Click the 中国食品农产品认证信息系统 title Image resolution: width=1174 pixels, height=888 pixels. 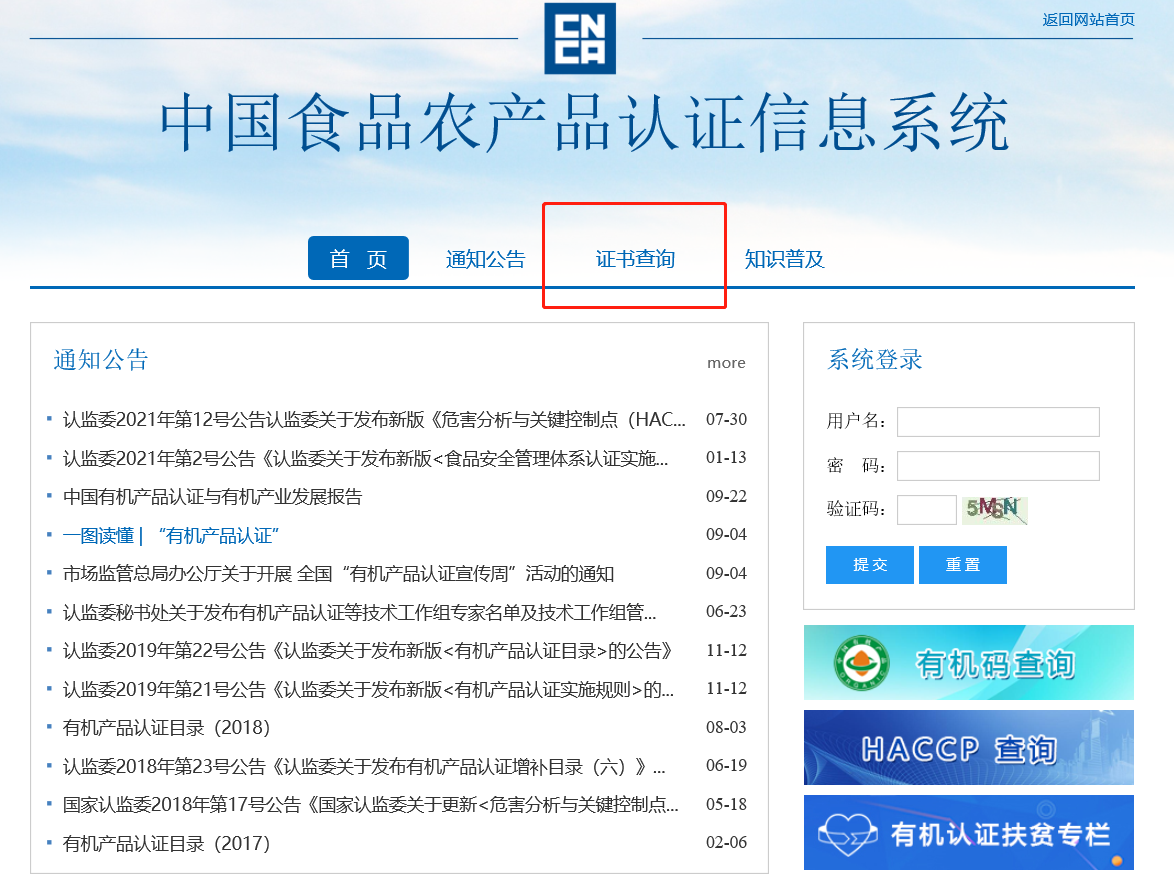(x=585, y=123)
